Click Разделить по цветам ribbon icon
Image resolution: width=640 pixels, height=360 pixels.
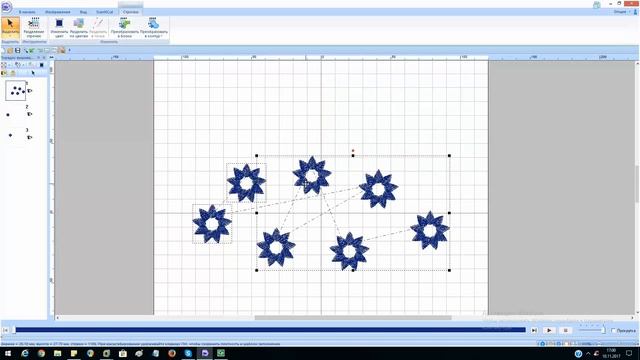coord(79,28)
